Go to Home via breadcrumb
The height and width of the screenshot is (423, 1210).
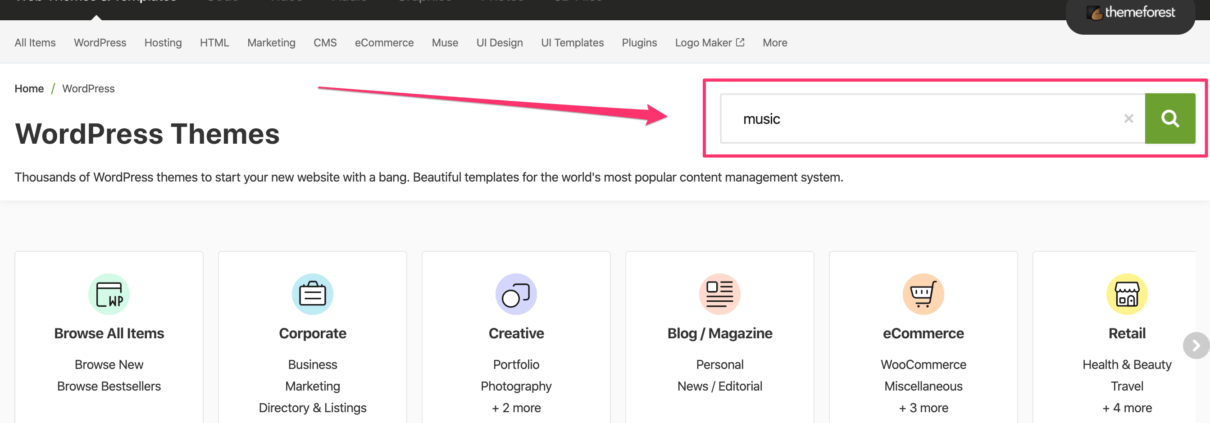click(x=29, y=89)
